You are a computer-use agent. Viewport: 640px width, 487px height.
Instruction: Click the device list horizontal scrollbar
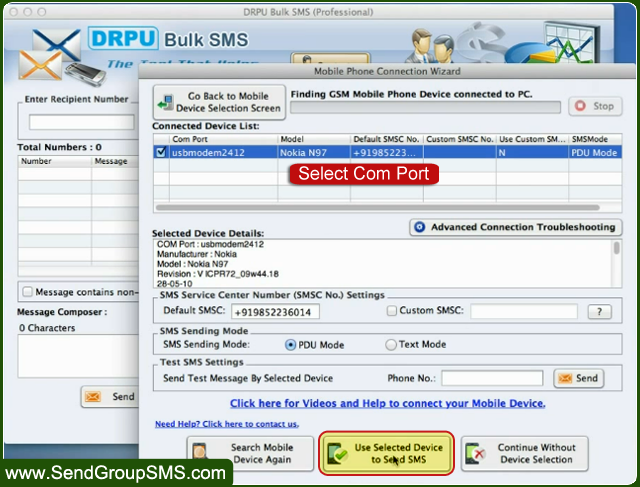[x=378, y=208]
